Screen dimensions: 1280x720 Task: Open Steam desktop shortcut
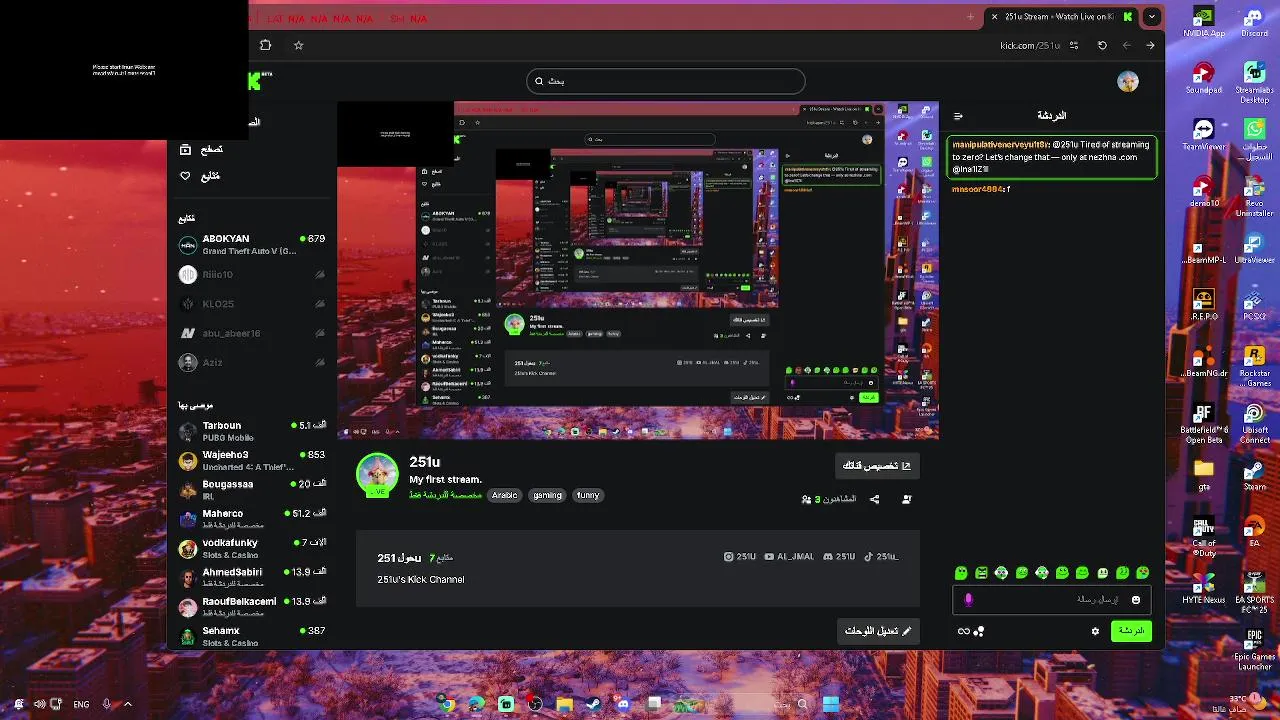(1254, 475)
